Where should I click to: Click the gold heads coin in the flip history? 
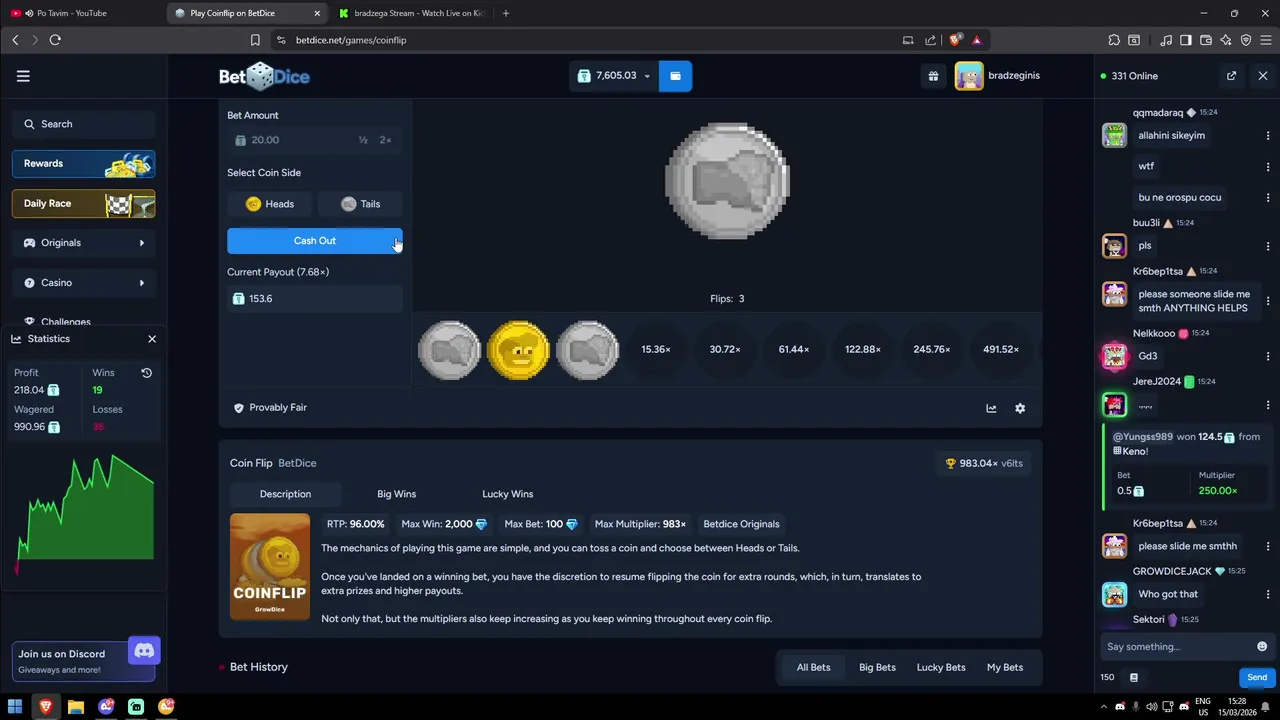(518, 350)
